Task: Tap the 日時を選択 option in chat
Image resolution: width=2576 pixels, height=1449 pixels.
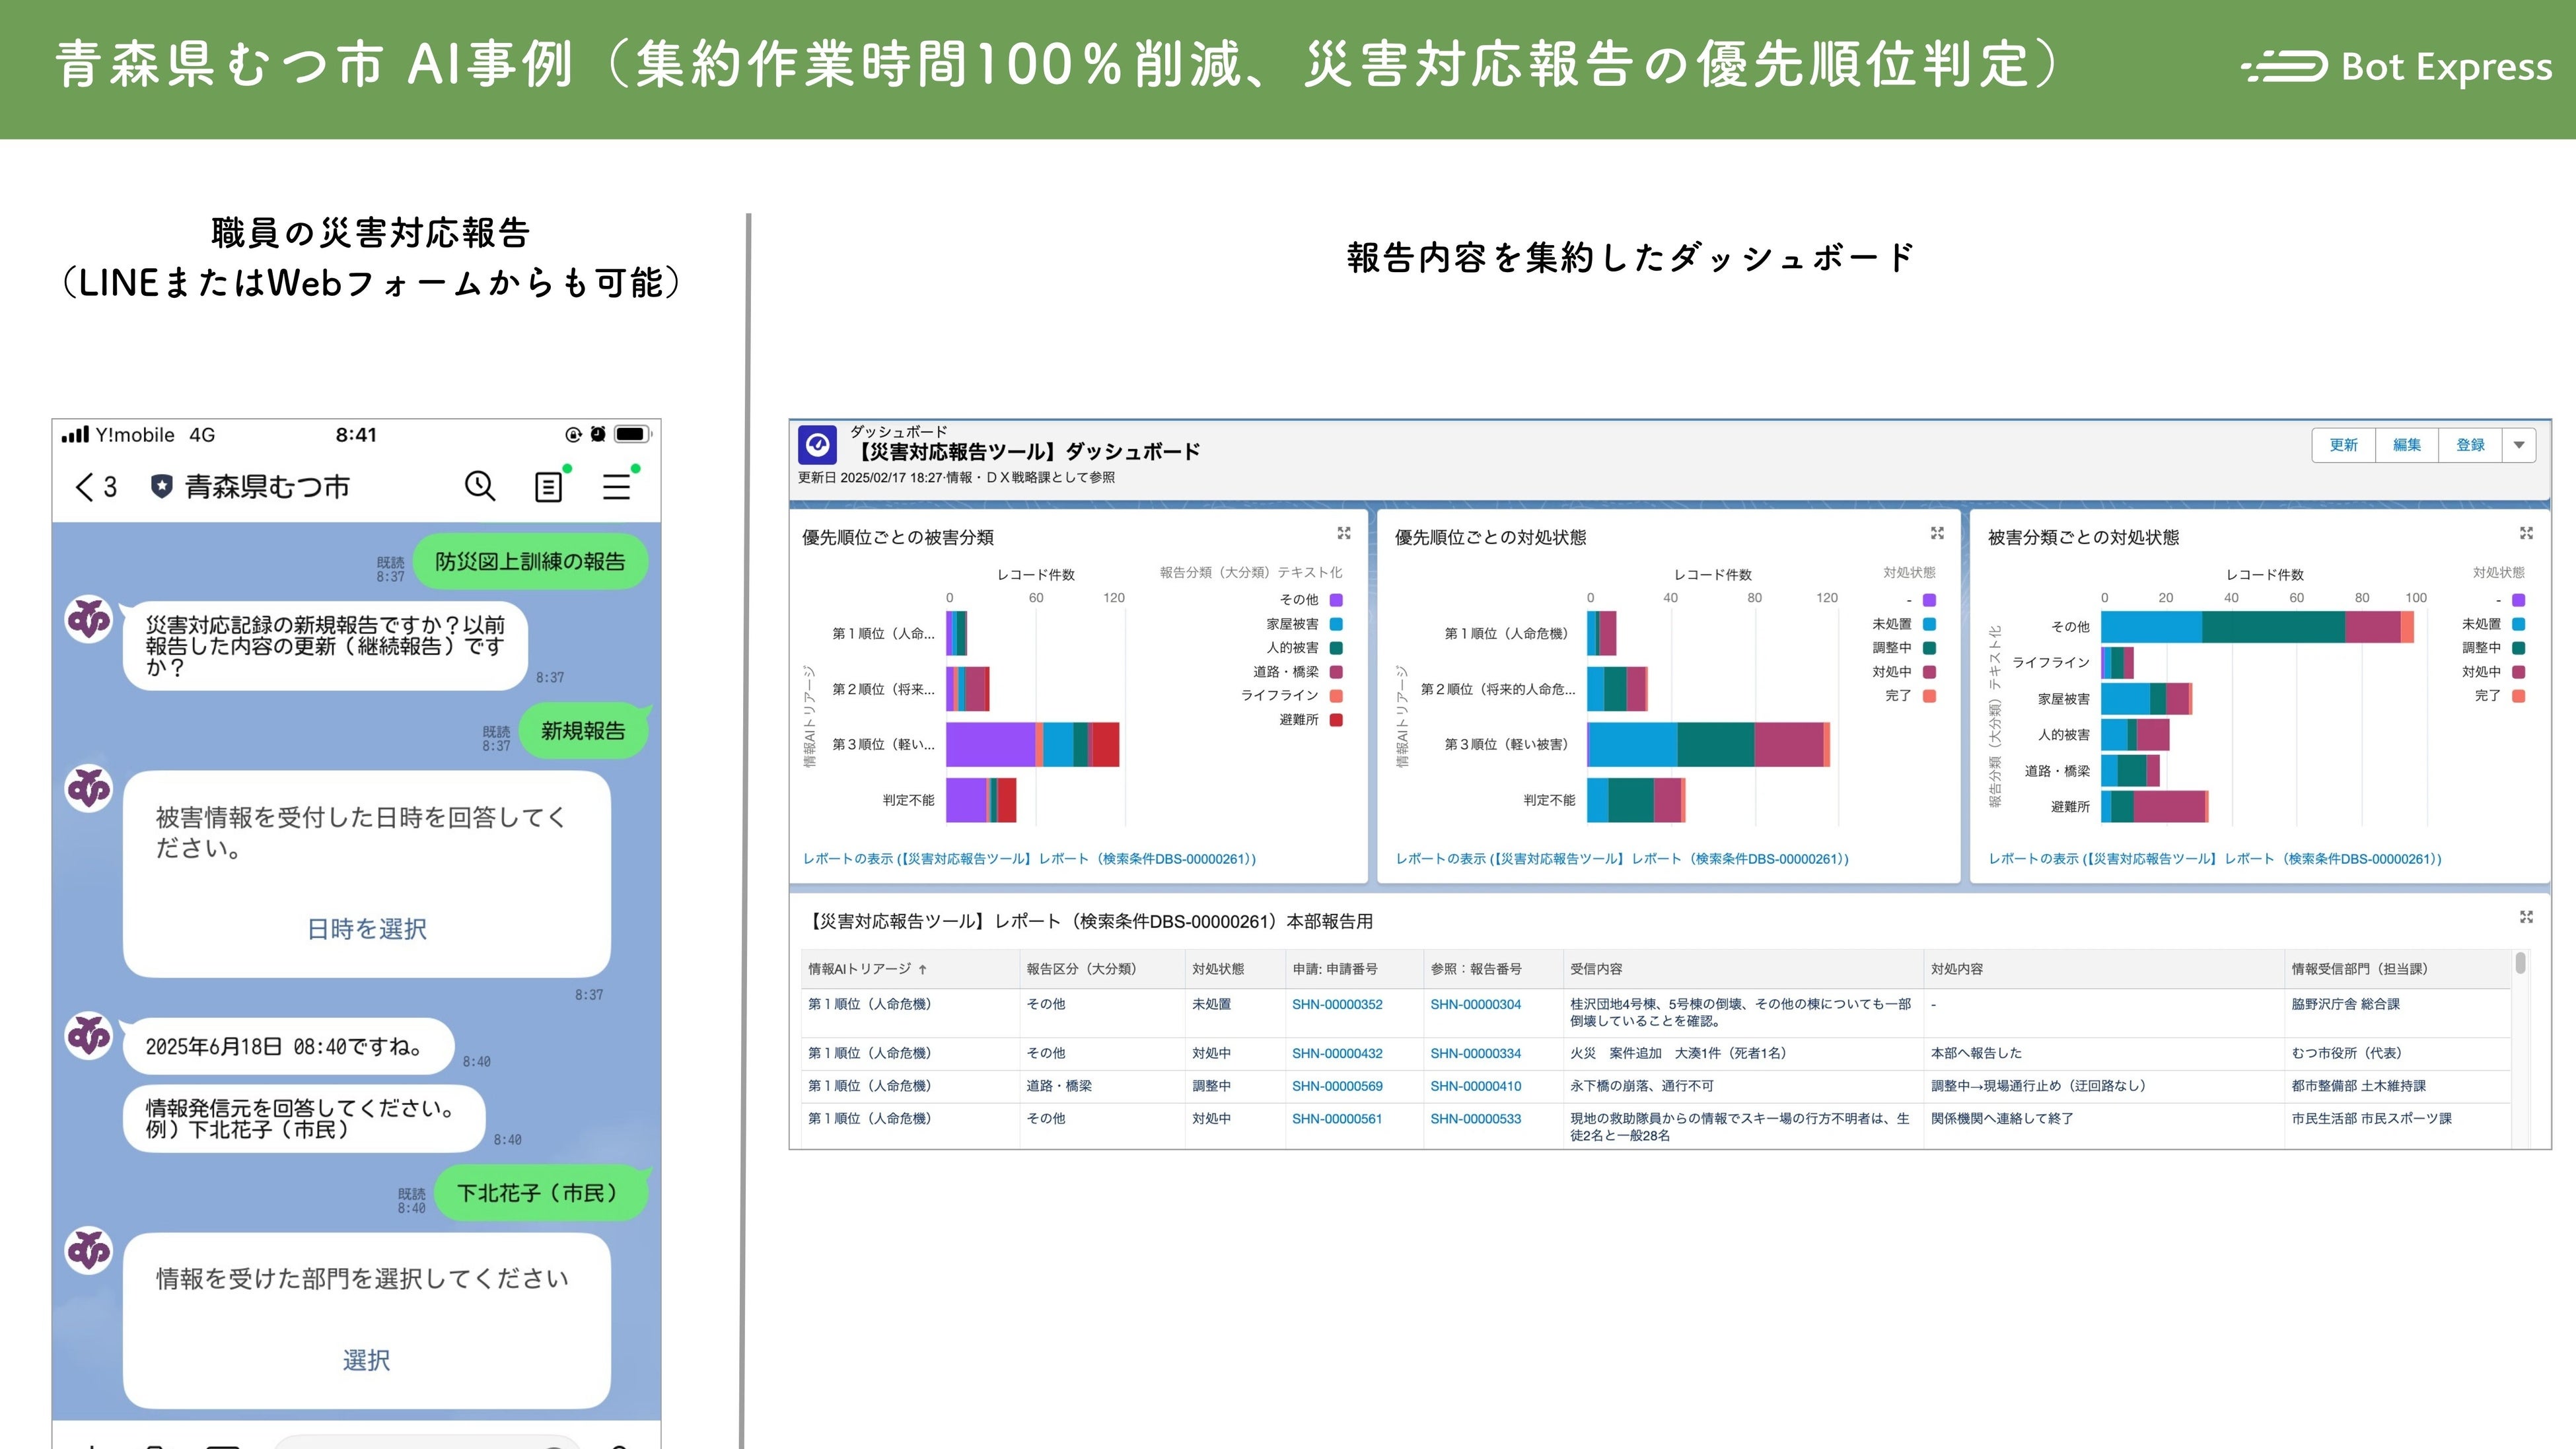Action: 366,929
